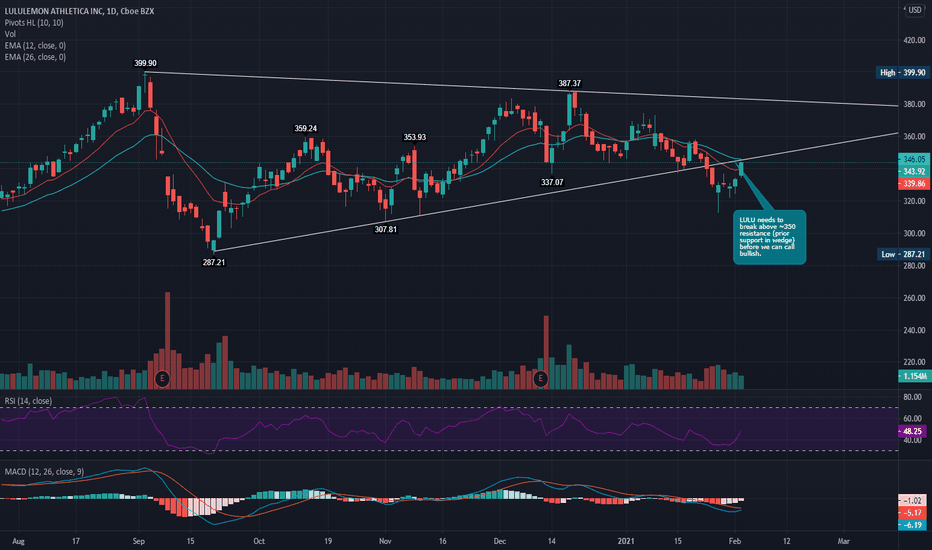The width and height of the screenshot is (932, 550).
Task: Click the purple 48.25 RSI value tag
Action: (x=912, y=431)
